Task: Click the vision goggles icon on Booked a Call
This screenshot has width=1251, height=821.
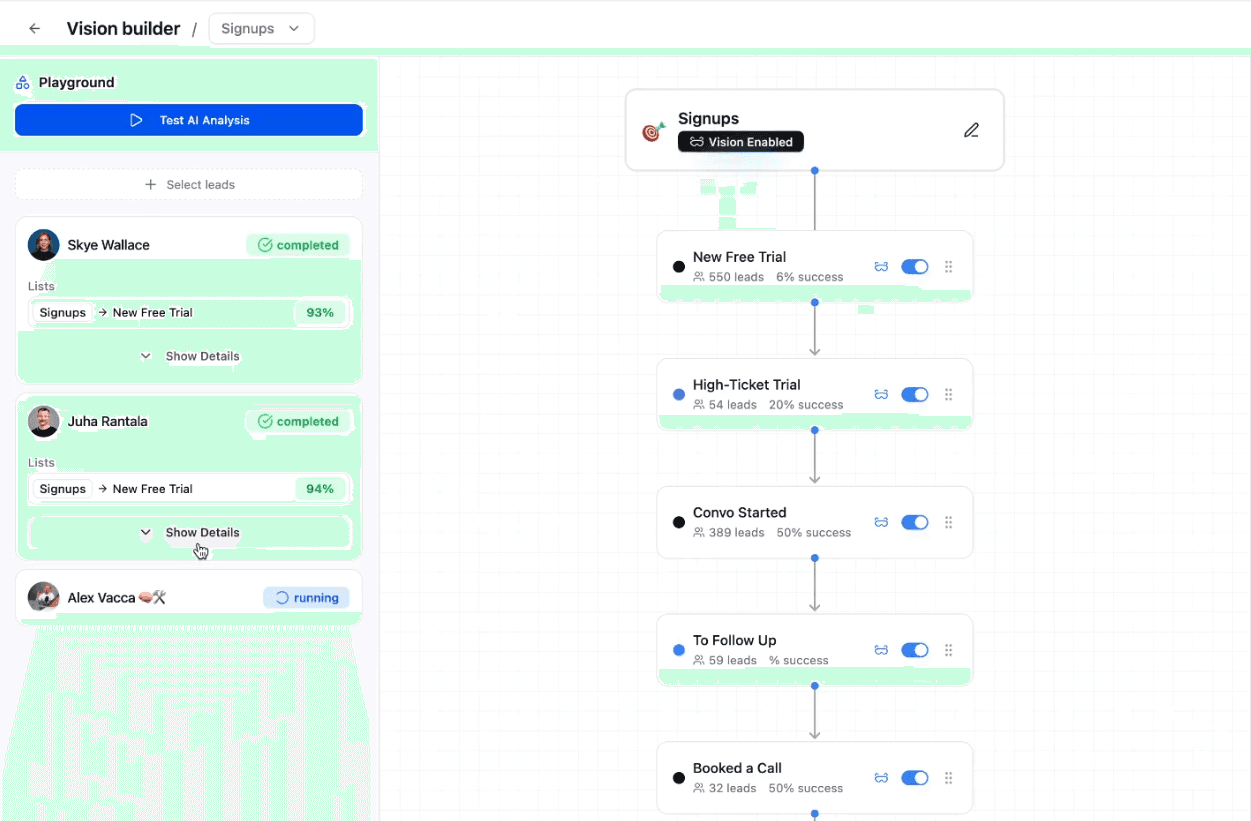Action: (881, 777)
